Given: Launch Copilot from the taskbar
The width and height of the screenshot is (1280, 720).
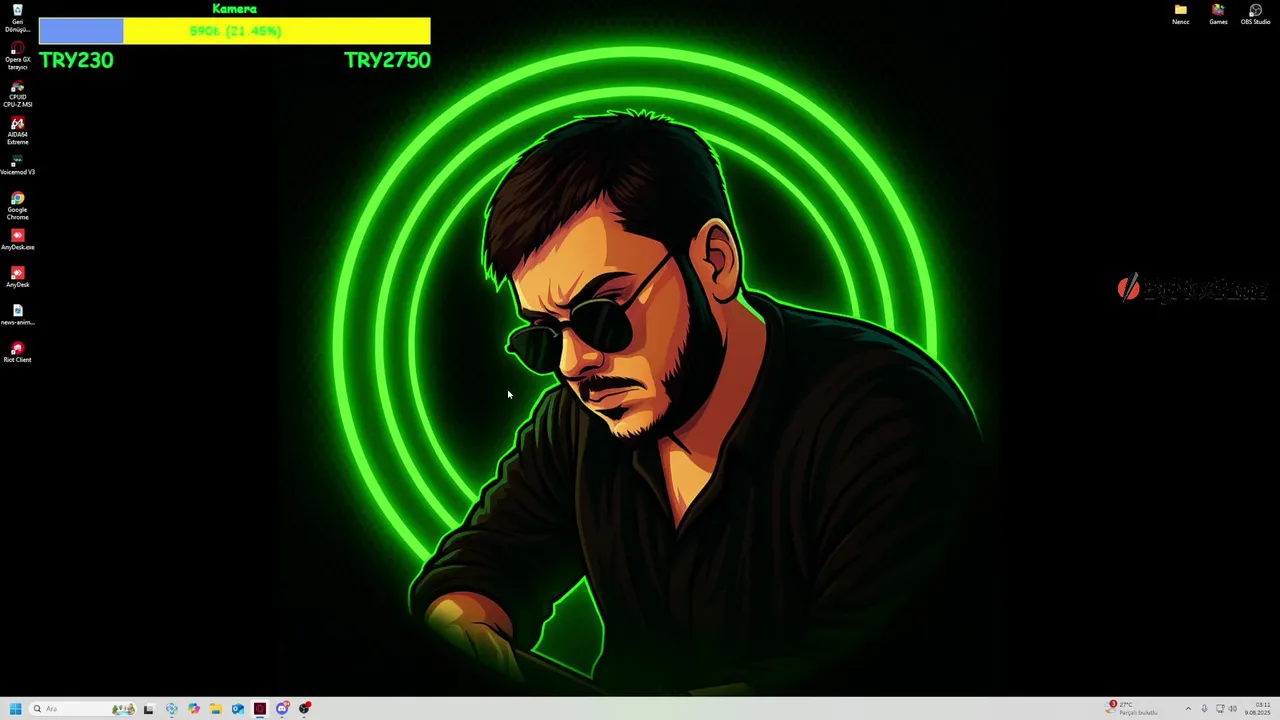Looking at the screenshot, I should [194, 709].
